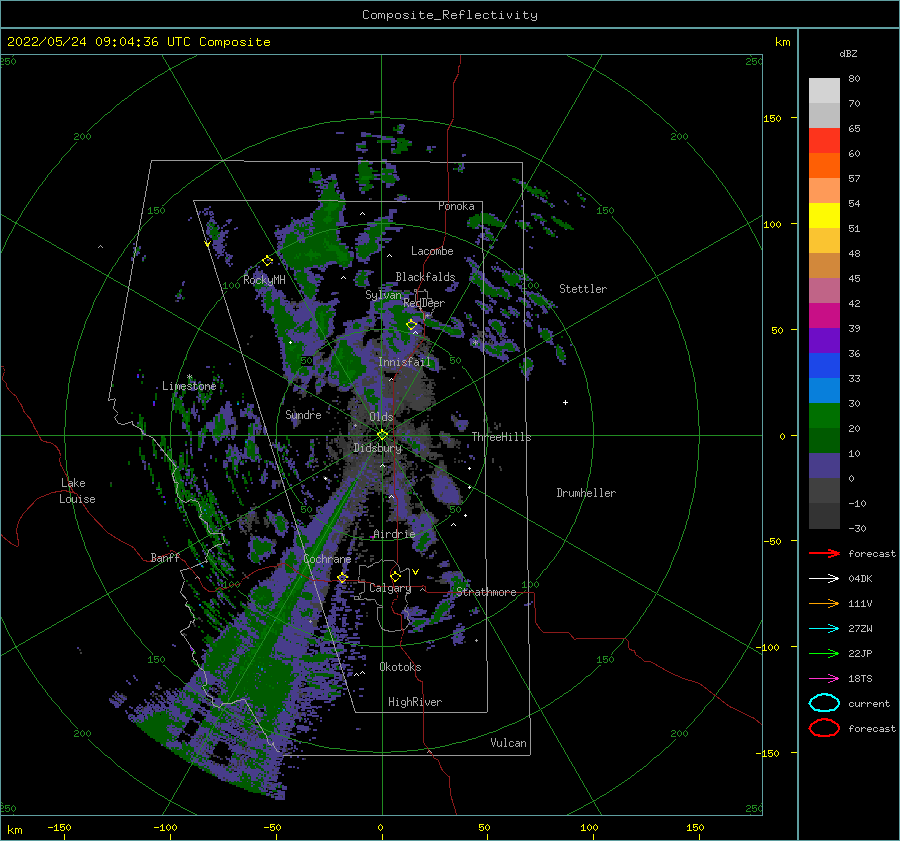Click the Calgary city label
The width and height of the screenshot is (900, 841).
(390, 588)
